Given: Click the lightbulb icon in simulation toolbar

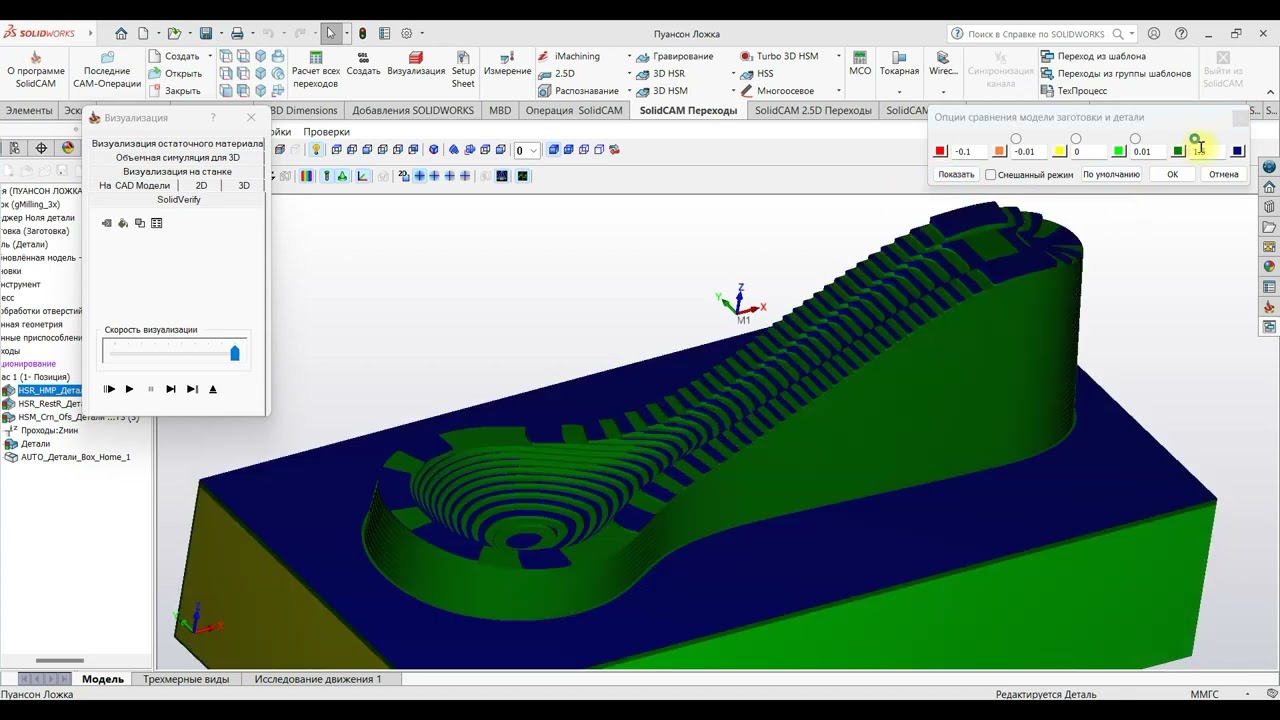Looking at the screenshot, I should tap(316, 150).
